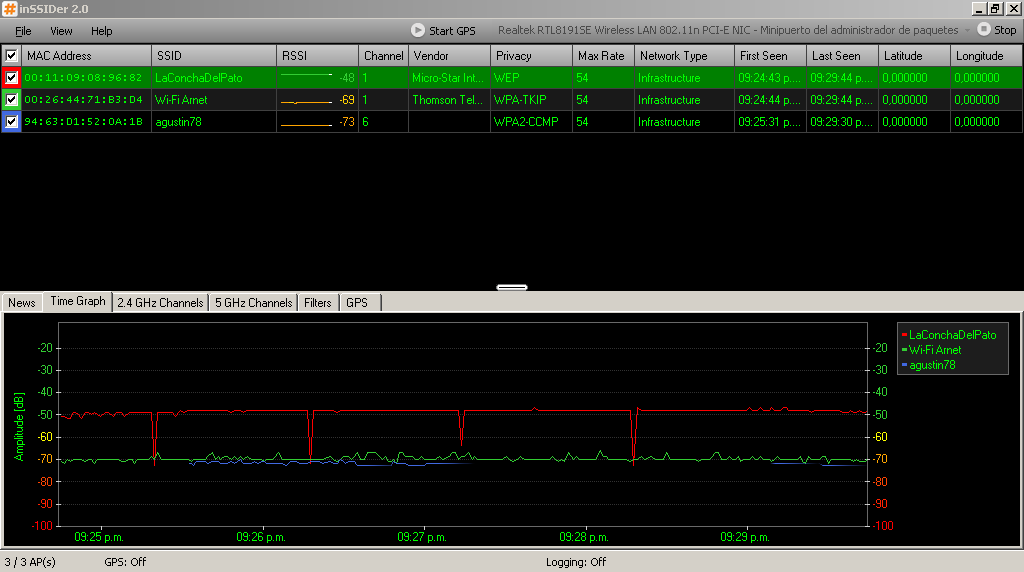Uncheck the LaConchaDelPato network checkbox
The width and height of the screenshot is (1024, 572).
[x=11, y=78]
